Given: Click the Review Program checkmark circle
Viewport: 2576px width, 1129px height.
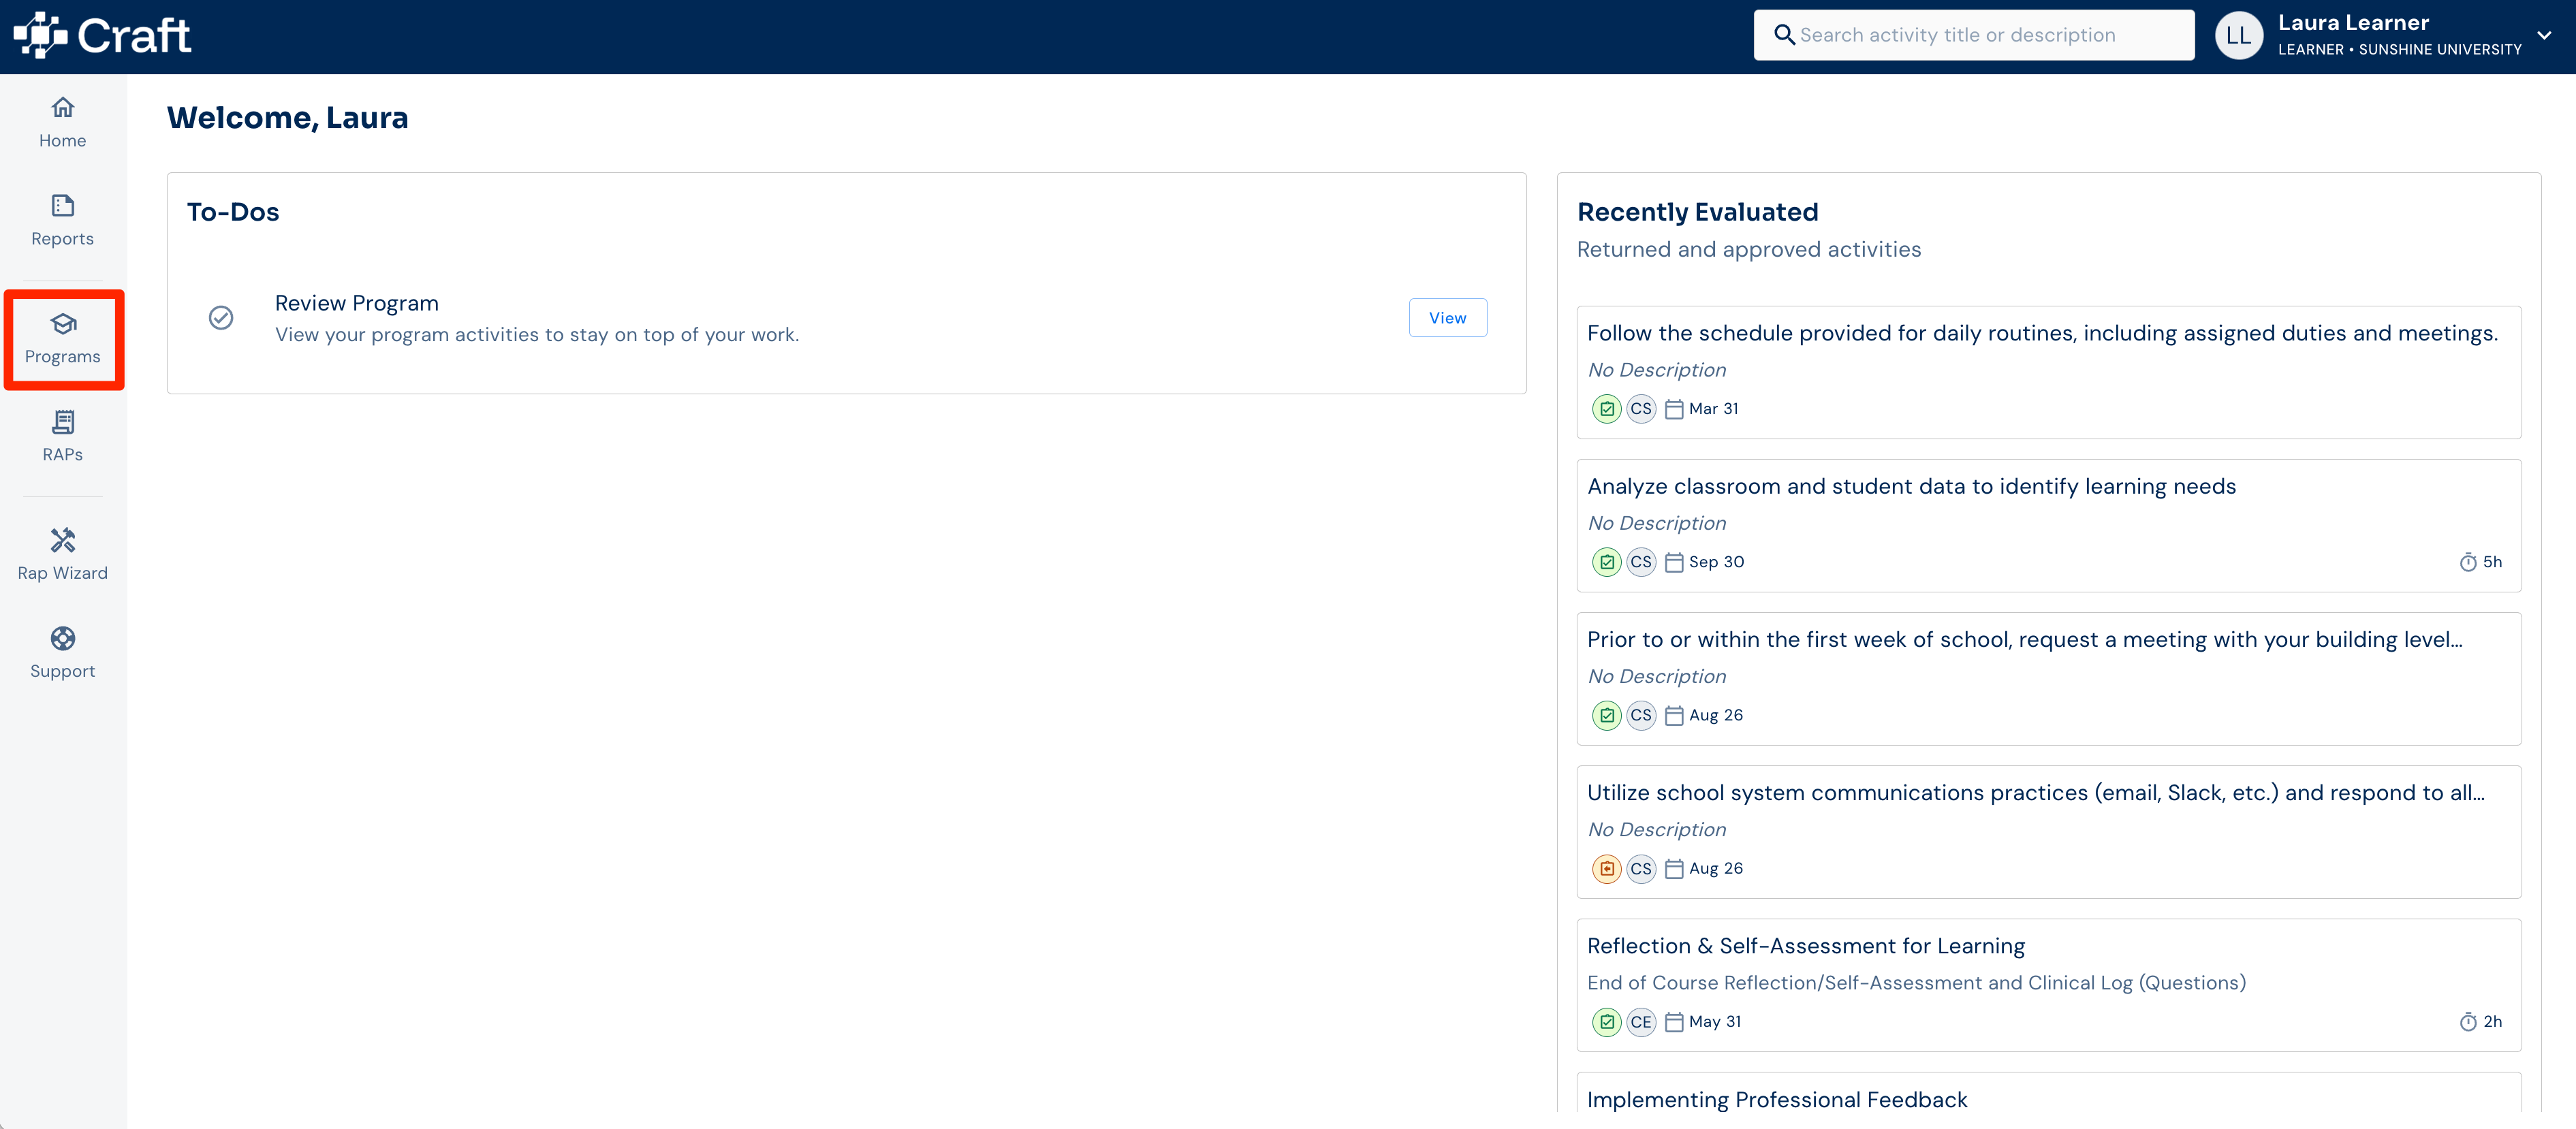Looking at the screenshot, I should point(221,318).
